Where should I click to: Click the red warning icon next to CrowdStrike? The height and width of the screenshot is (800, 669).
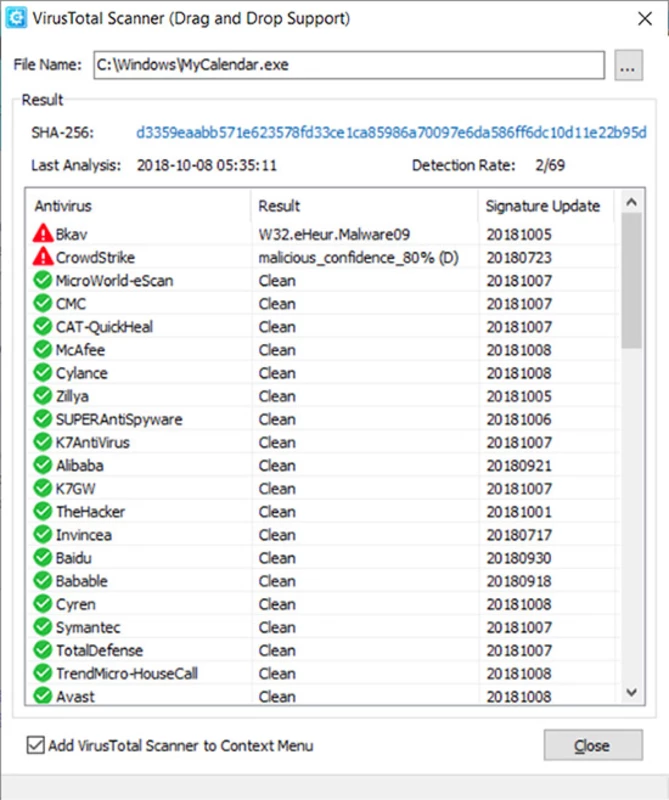tap(43, 257)
